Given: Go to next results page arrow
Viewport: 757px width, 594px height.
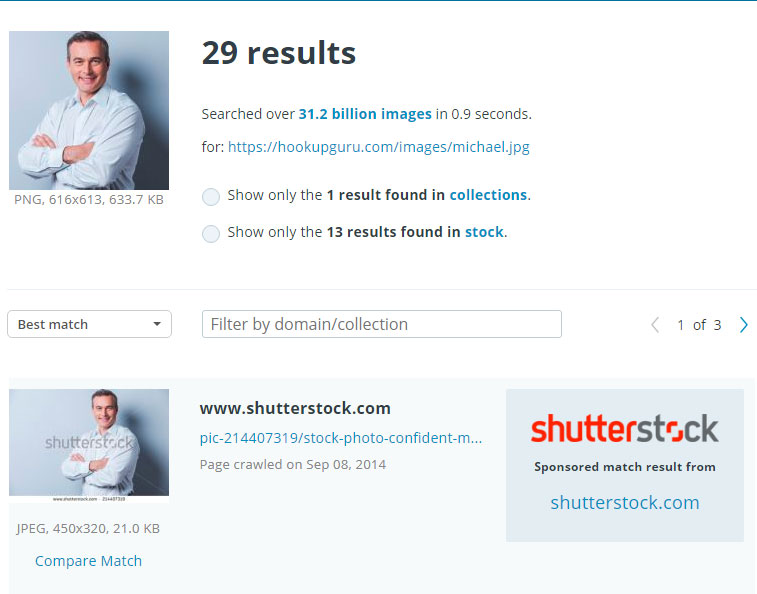Looking at the screenshot, I should click(743, 325).
